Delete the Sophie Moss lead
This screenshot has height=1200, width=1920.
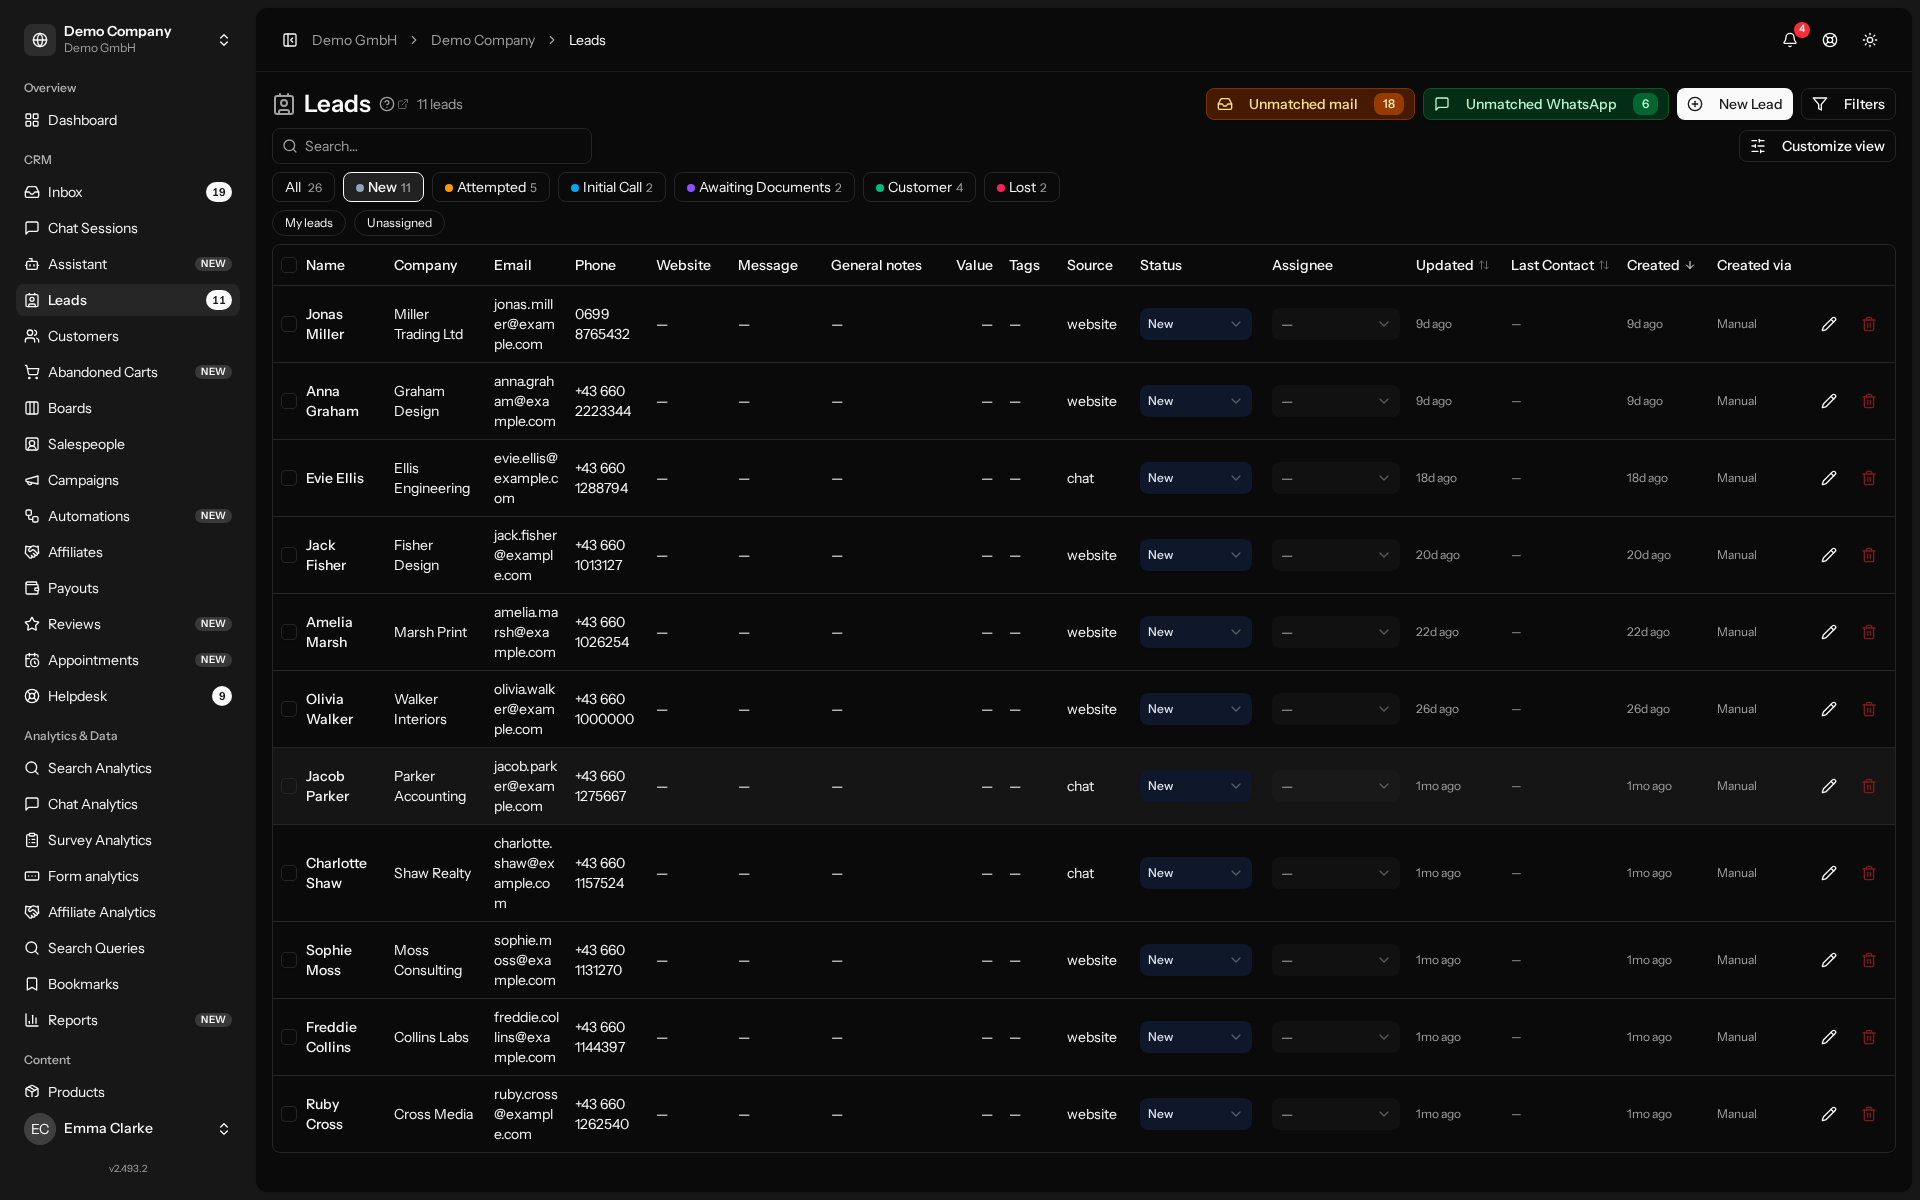pyautogui.click(x=1869, y=960)
